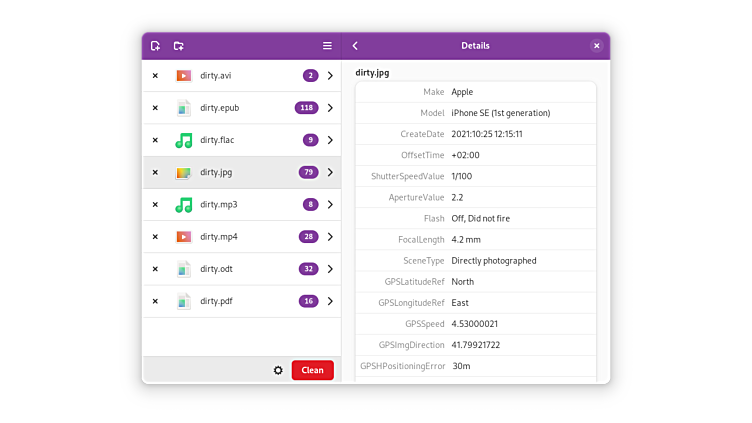Image resolution: width=752 pixels, height=423 pixels.
Task: Show metadata details for dirty.mp3 via chevron
Action: click(330, 205)
